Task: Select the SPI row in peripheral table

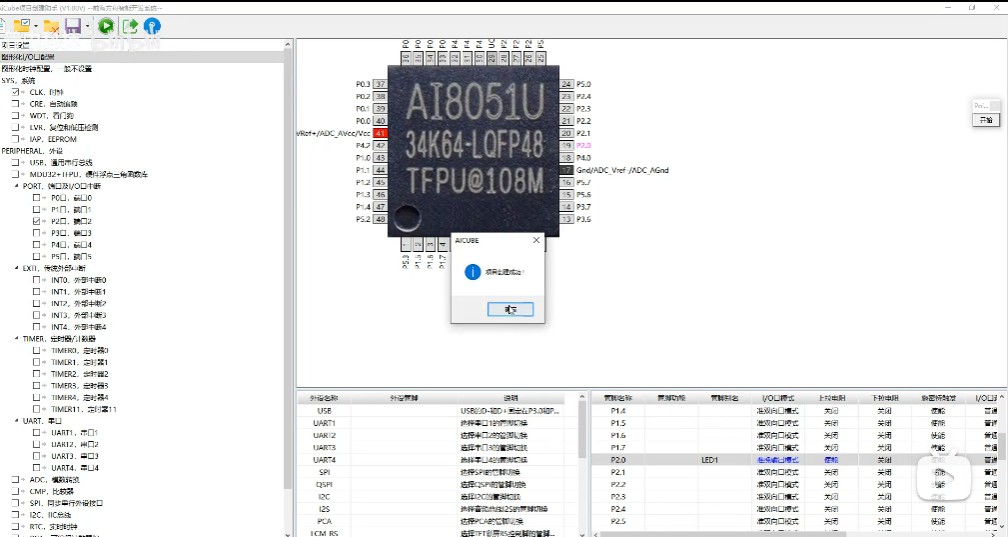Action: coord(324,471)
